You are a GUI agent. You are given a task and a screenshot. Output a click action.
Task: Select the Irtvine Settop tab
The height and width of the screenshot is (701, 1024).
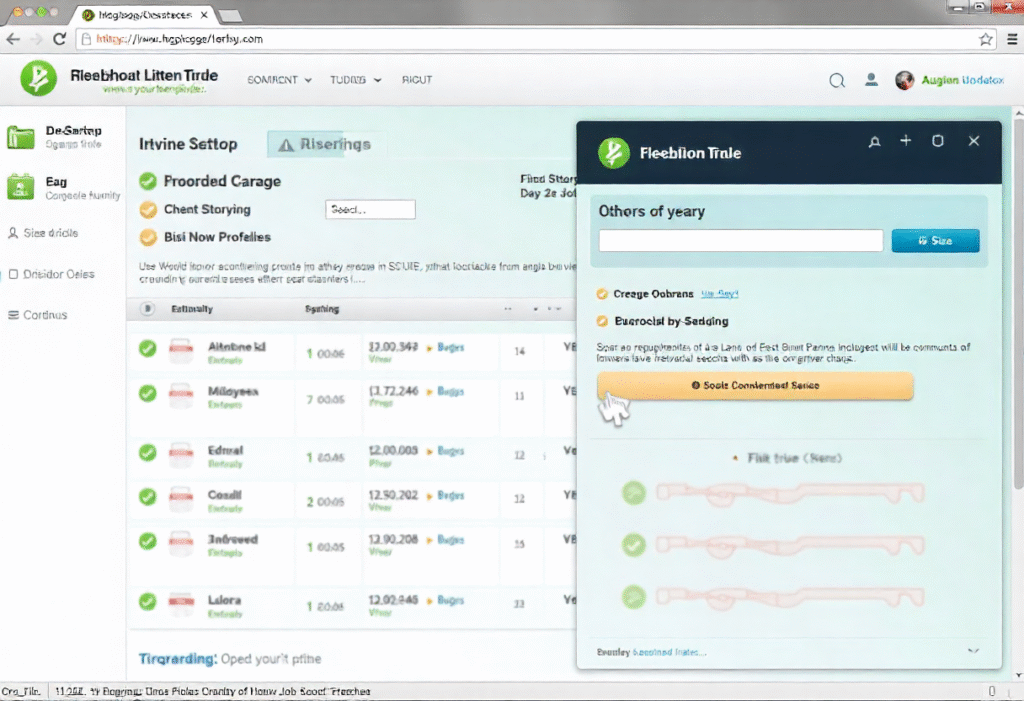pyautogui.click(x=188, y=144)
